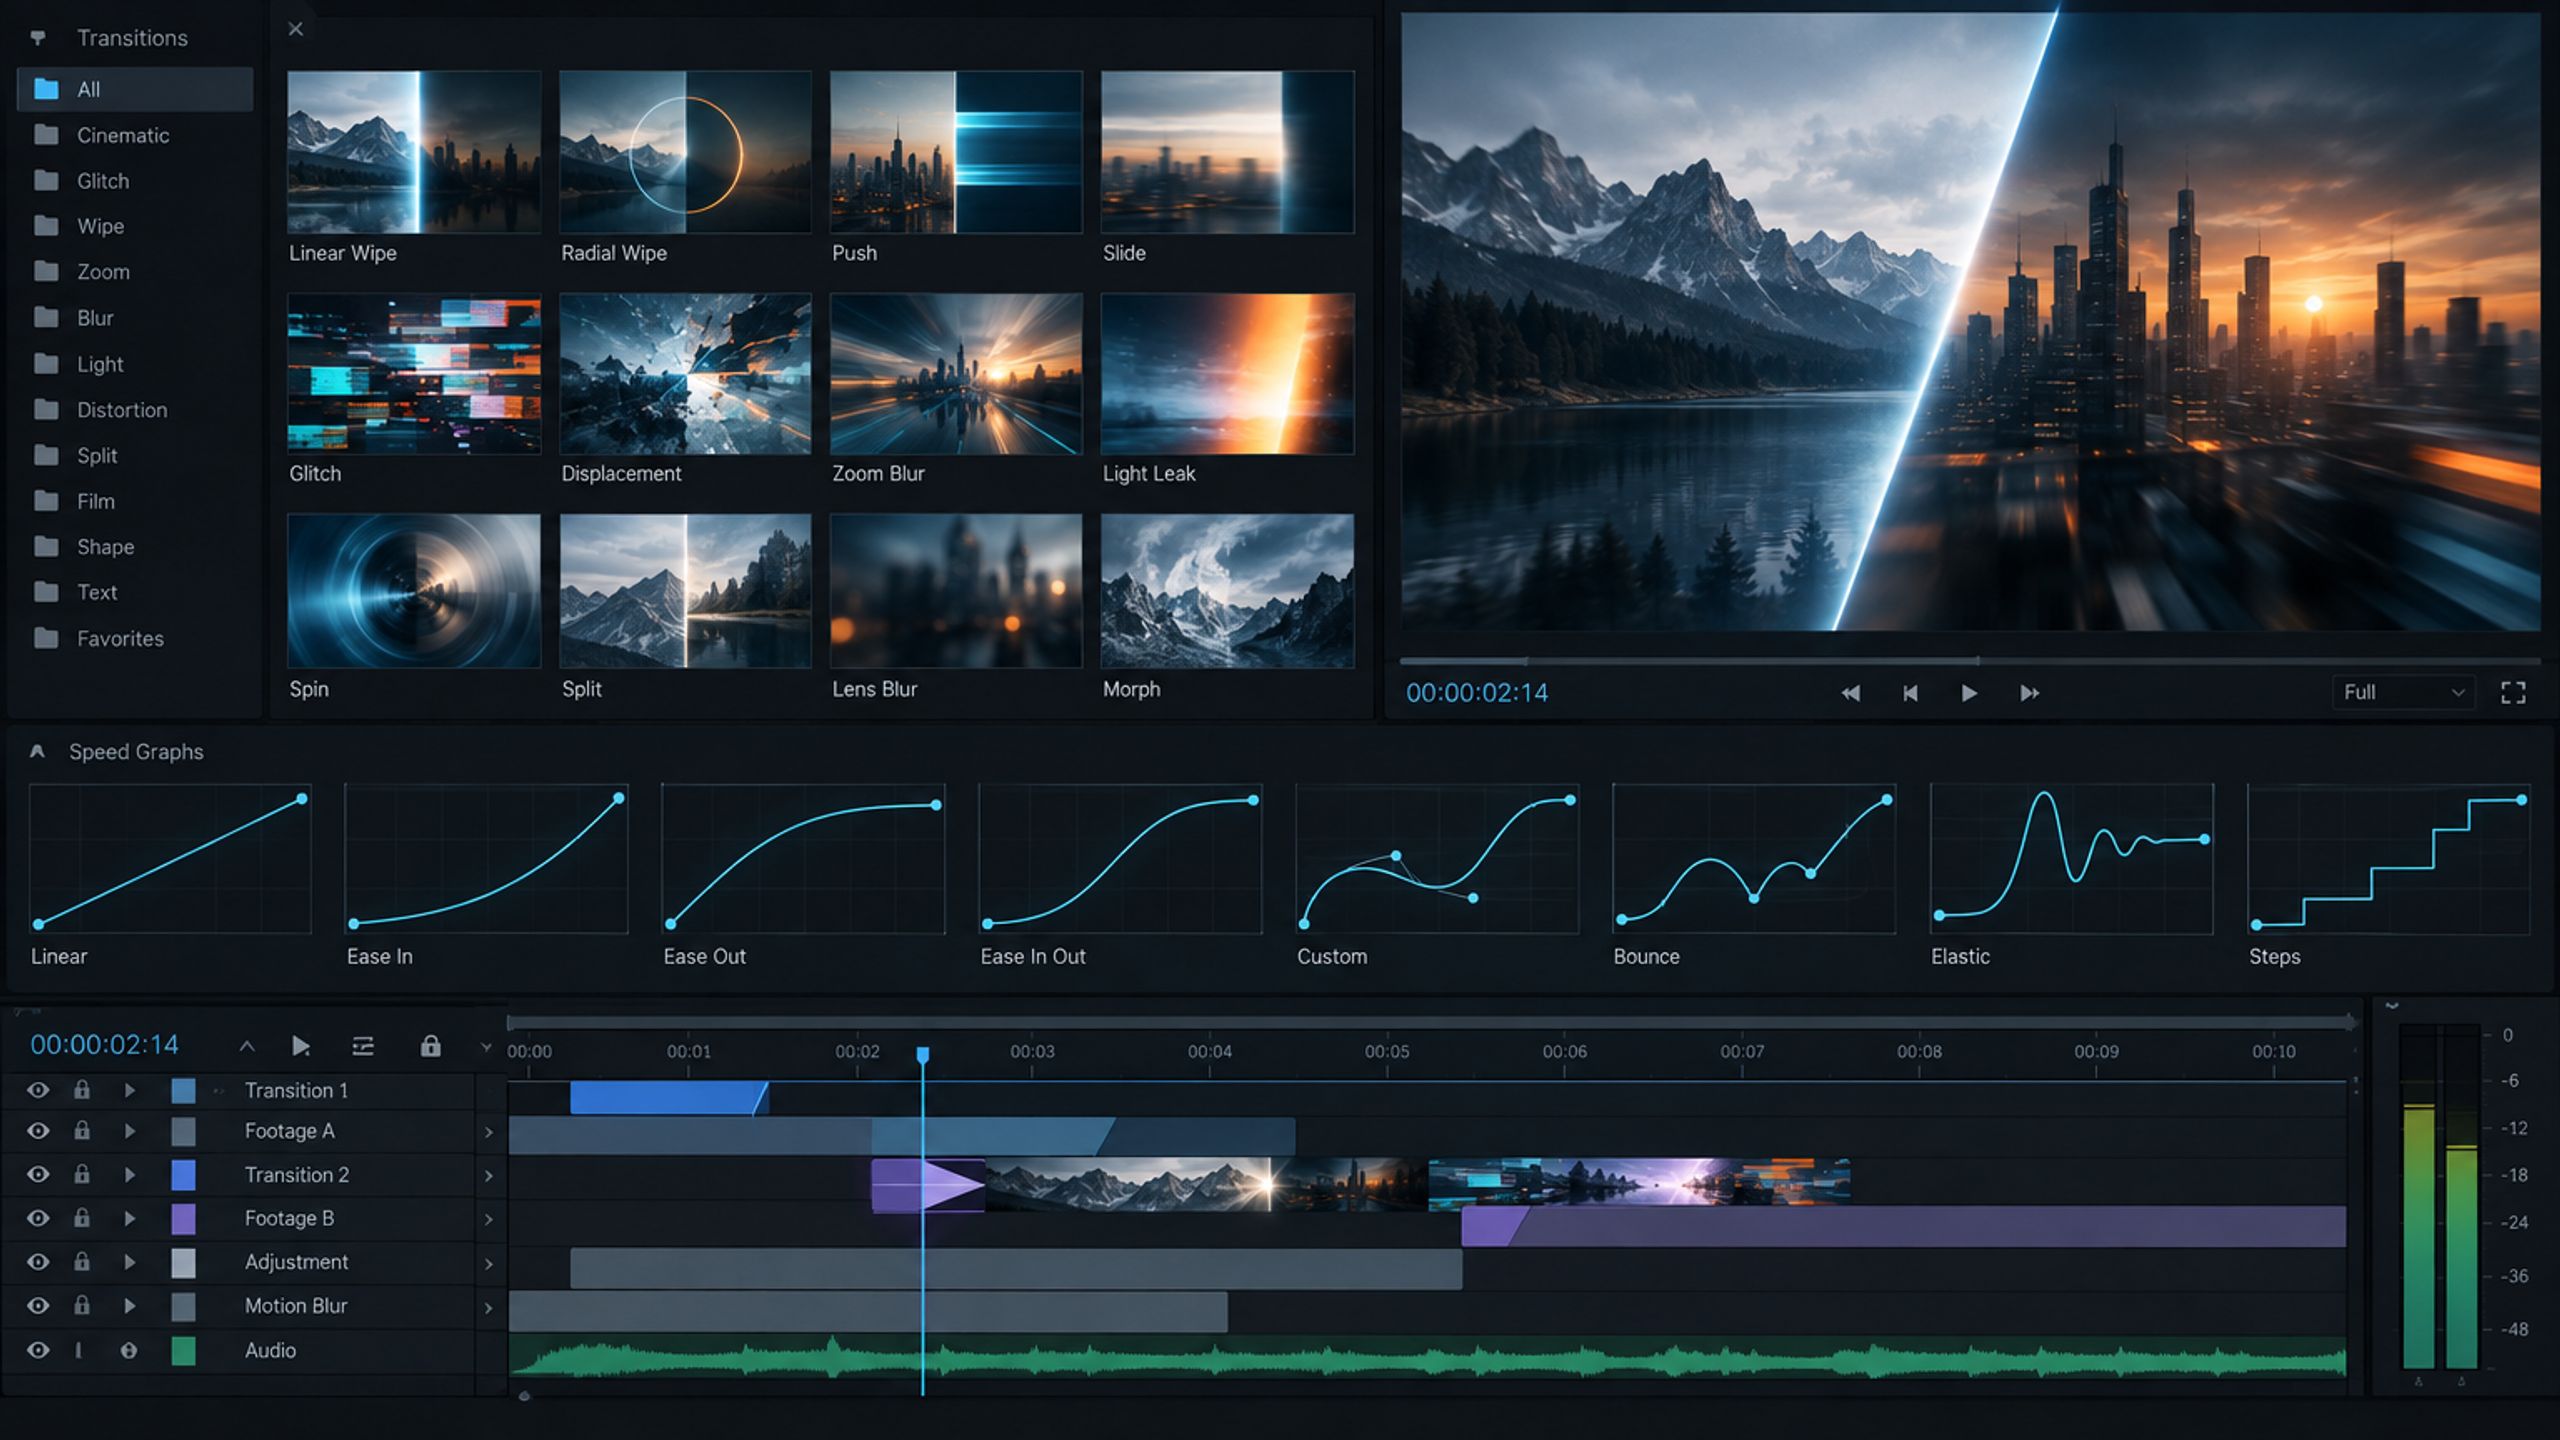Step back one frame in preview

click(1910, 693)
